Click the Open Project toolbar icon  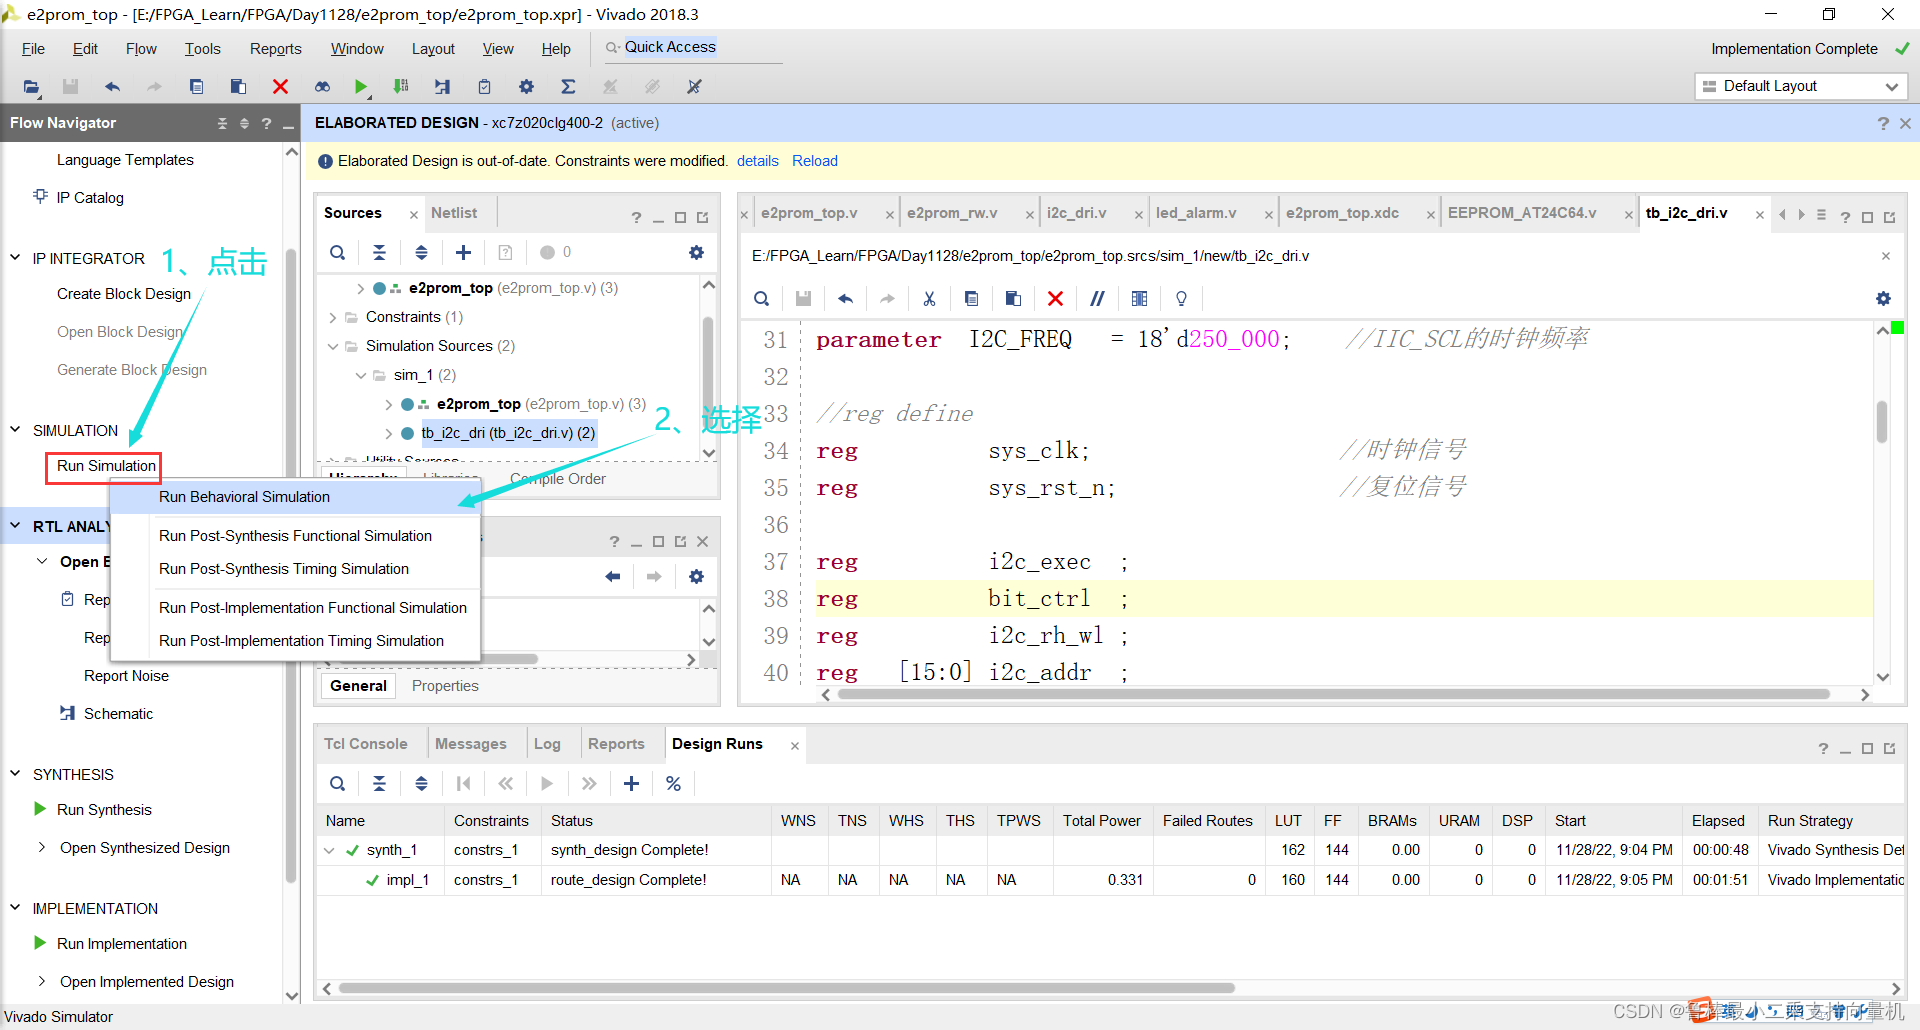[31, 87]
